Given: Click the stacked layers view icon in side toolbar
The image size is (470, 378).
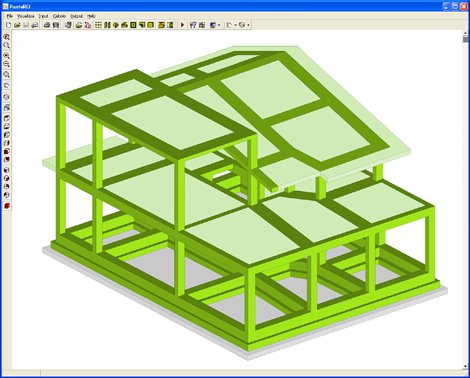Looking at the screenshot, I should point(6,107).
